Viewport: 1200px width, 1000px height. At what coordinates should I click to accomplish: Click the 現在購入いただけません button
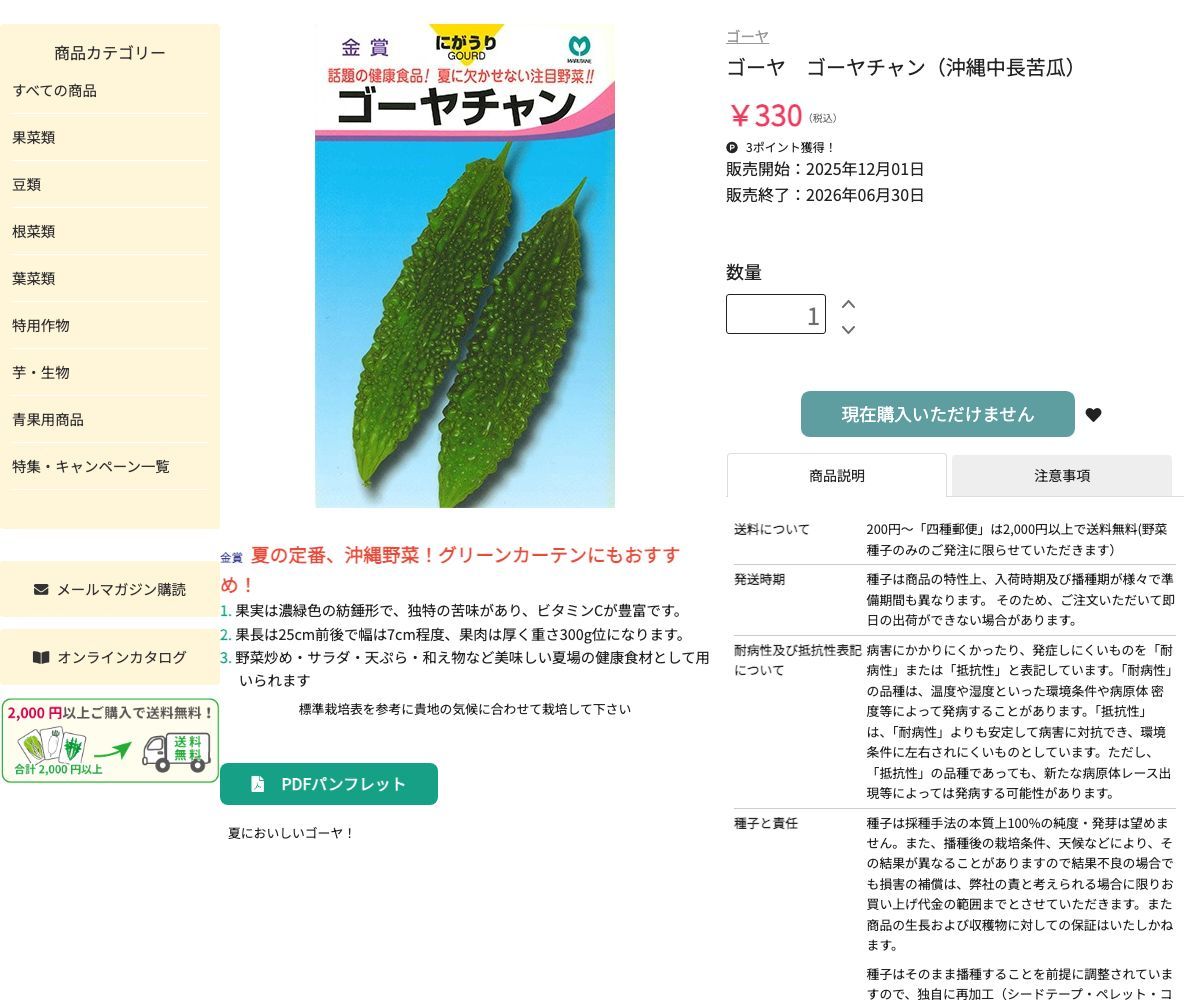point(937,414)
